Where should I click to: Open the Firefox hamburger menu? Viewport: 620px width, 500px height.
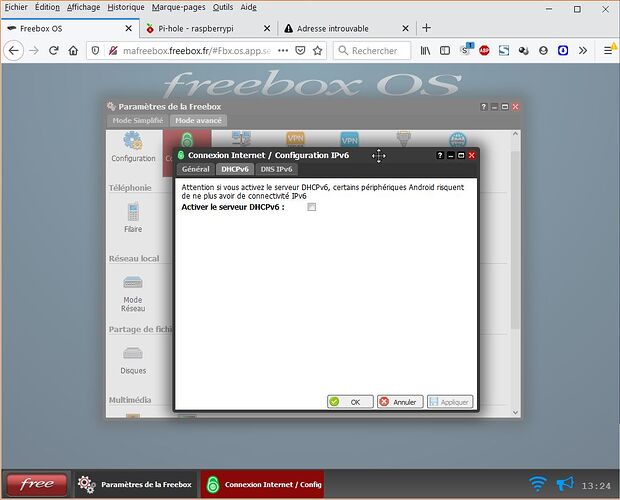pos(608,51)
